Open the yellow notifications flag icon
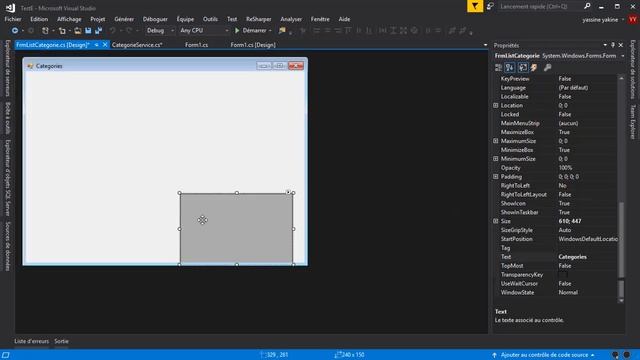 pyautogui.click(x=475, y=7)
